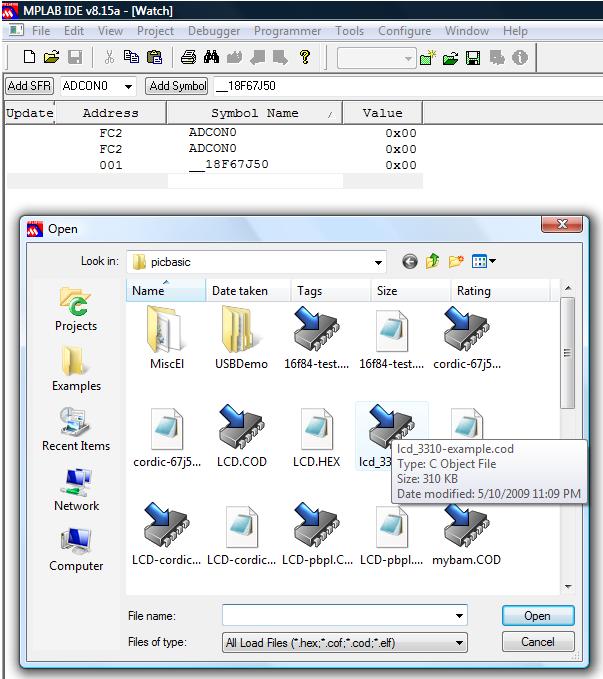This screenshot has width=603, height=679.
Task: Expand the Look in picbasic dropdown
Action: [x=378, y=262]
